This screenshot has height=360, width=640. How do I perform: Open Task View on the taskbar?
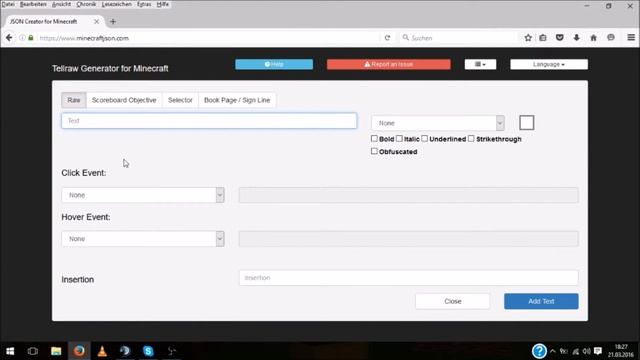click(33, 351)
